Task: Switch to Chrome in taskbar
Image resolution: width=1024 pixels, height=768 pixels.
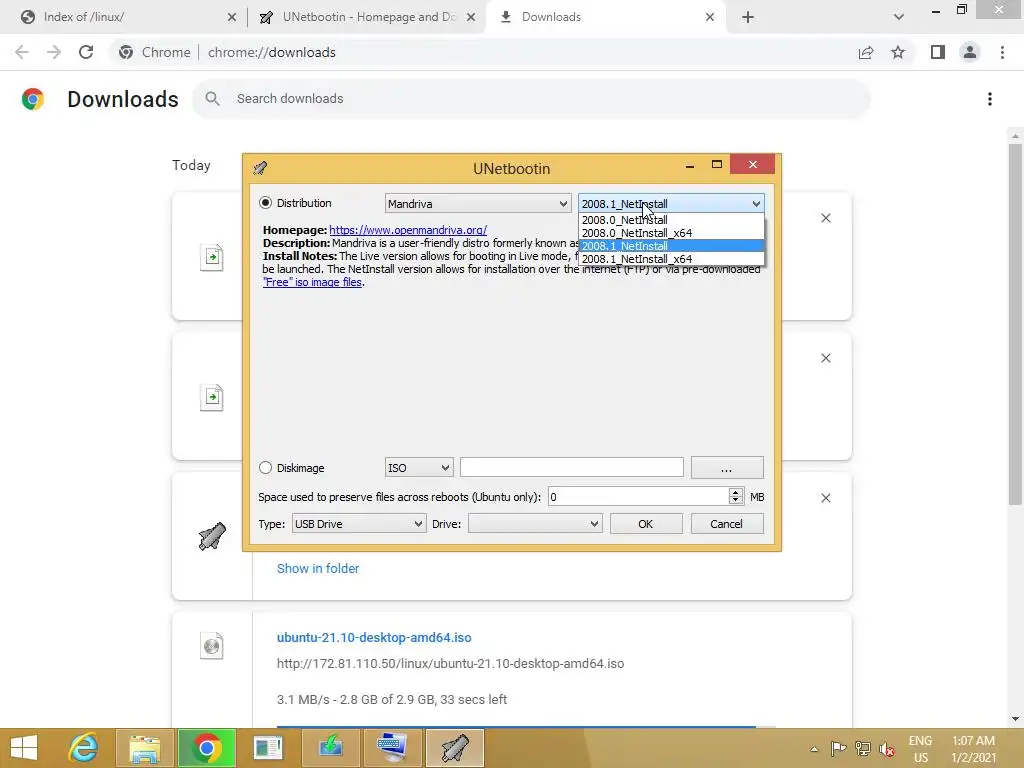Action: click(x=206, y=748)
